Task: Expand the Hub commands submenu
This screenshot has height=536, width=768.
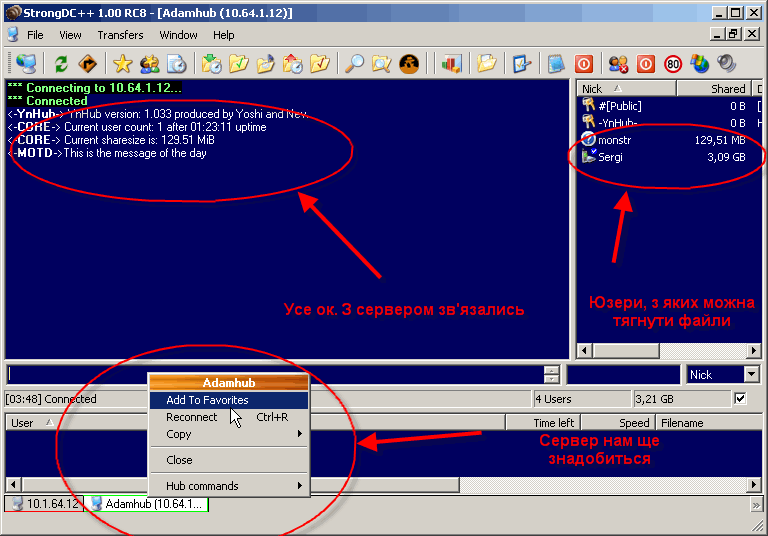Action: point(229,486)
